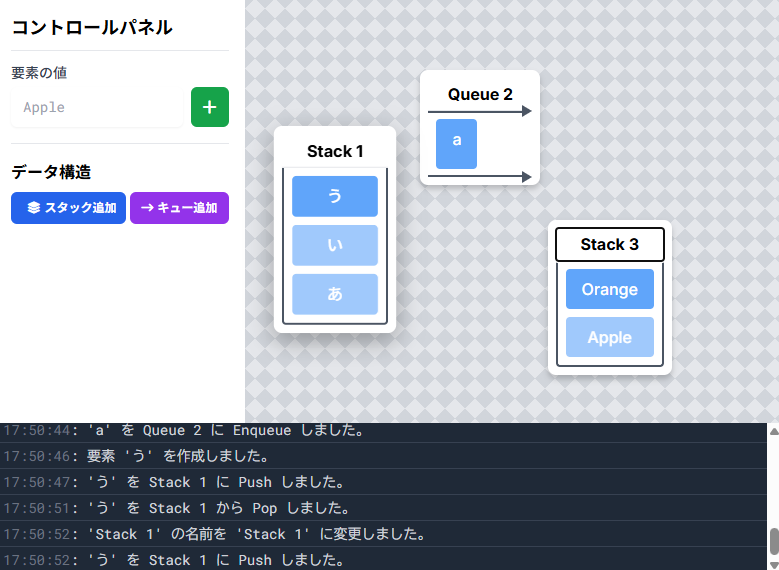This screenshot has width=779, height=570.
Task: Click the arrow icon on キュー追加 button
Action: coord(147,208)
